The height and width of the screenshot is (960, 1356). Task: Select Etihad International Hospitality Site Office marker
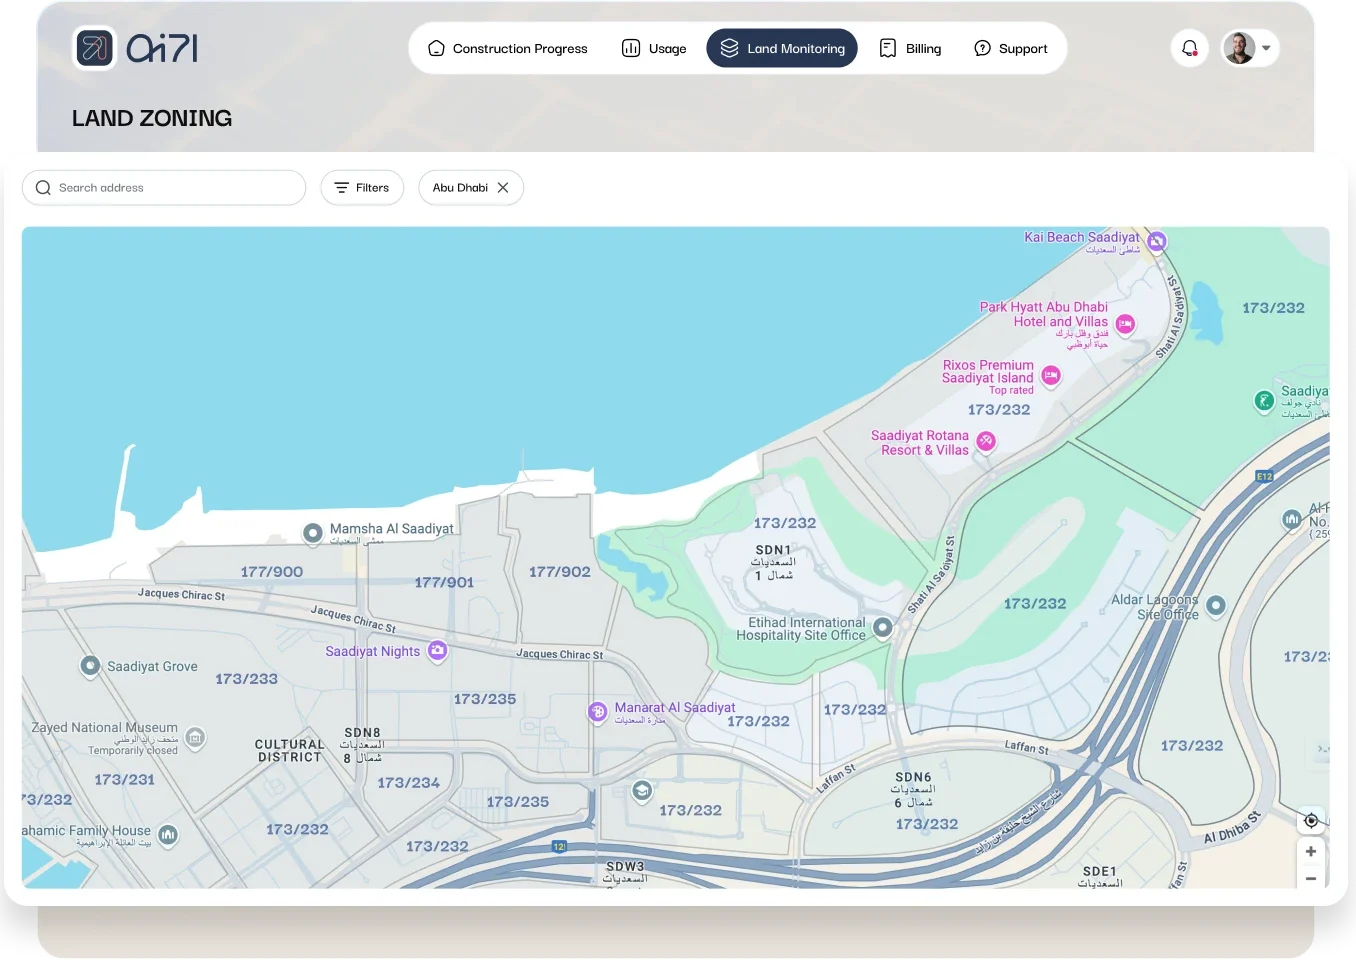click(x=882, y=627)
